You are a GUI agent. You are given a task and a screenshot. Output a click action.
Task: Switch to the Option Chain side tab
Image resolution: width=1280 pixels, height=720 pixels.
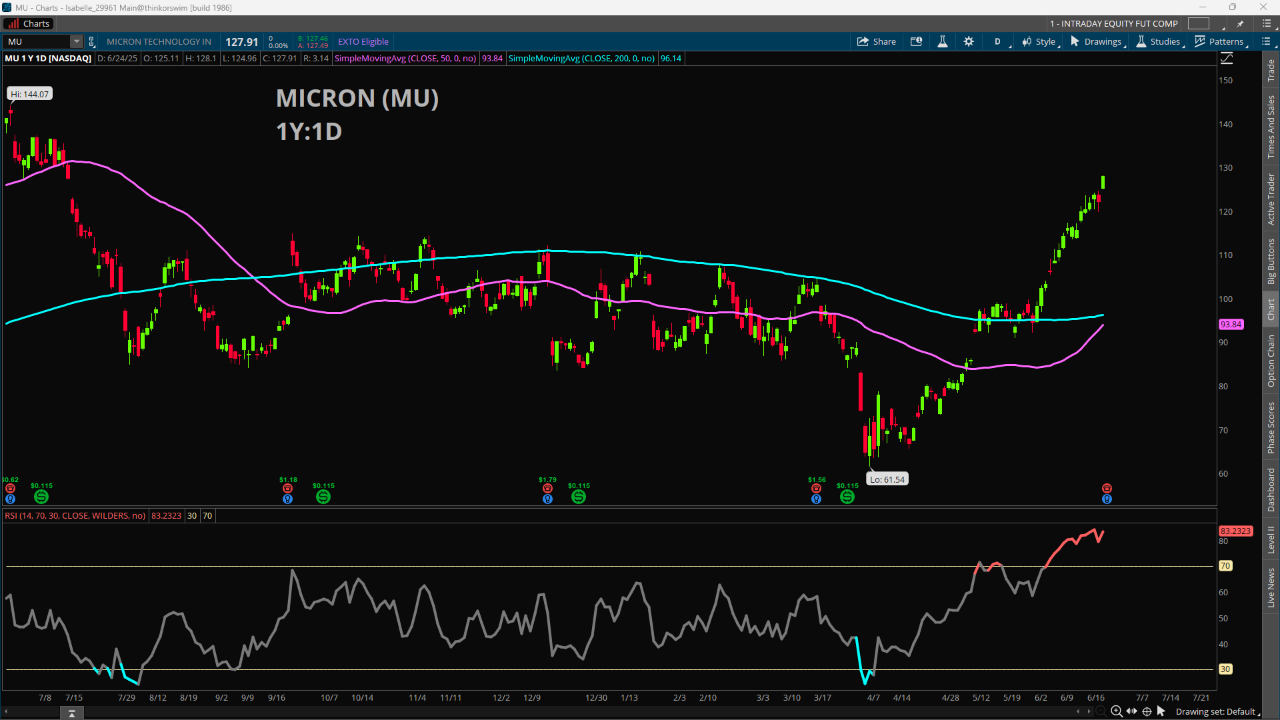[x=1271, y=361]
